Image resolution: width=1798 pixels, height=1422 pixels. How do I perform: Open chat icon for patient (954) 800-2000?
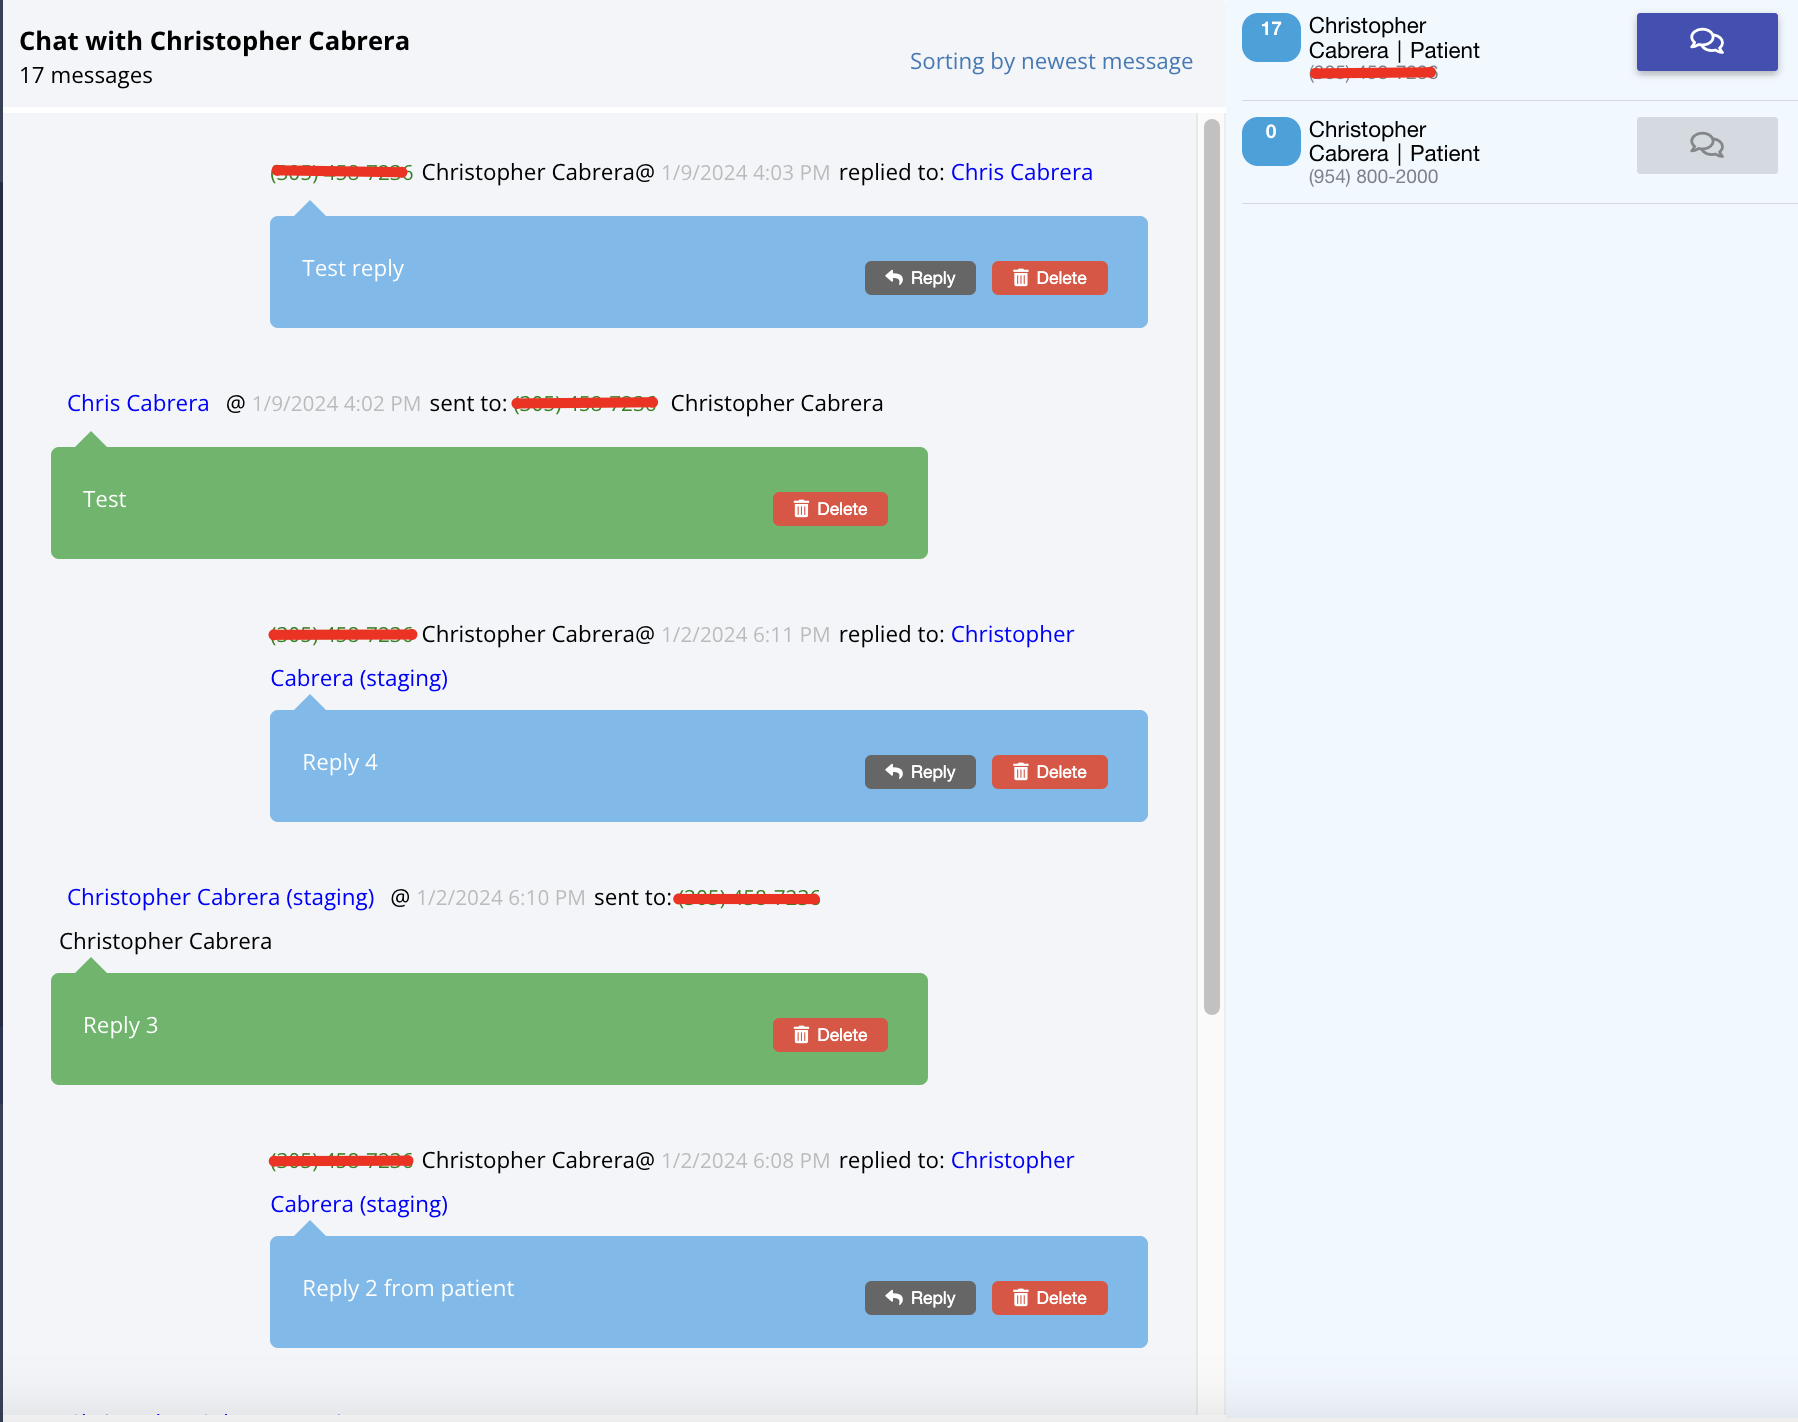pyautogui.click(x=1706, y=146)
